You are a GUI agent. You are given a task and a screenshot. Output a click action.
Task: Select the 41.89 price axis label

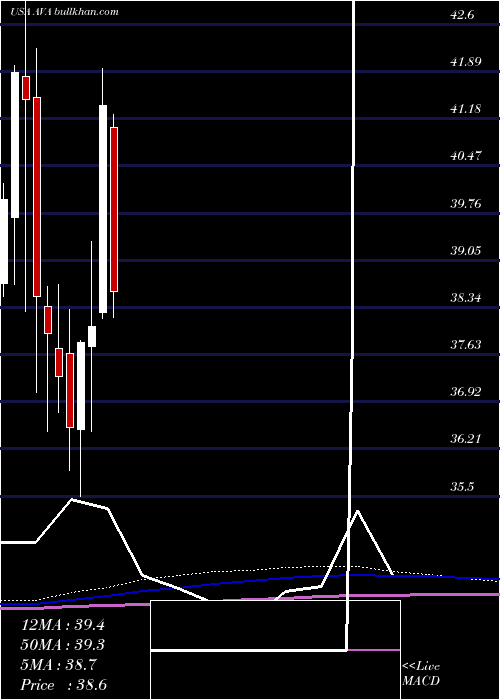click(466, 62)
